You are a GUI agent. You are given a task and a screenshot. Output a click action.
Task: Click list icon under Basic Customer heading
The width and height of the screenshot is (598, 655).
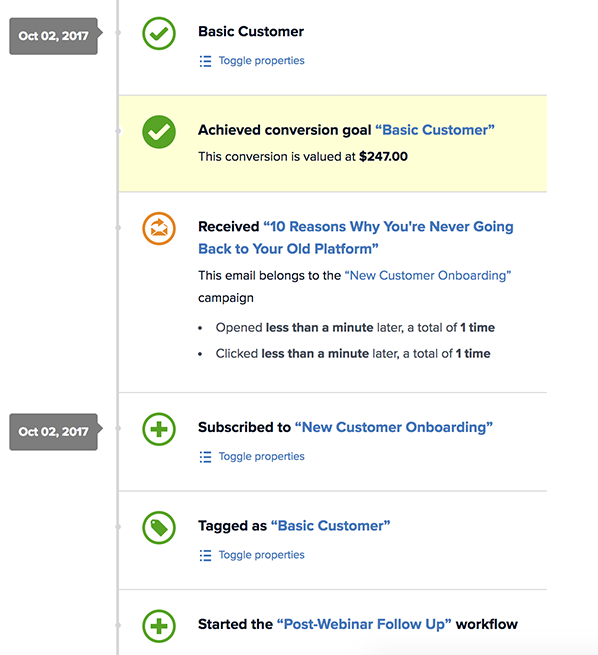205,61
